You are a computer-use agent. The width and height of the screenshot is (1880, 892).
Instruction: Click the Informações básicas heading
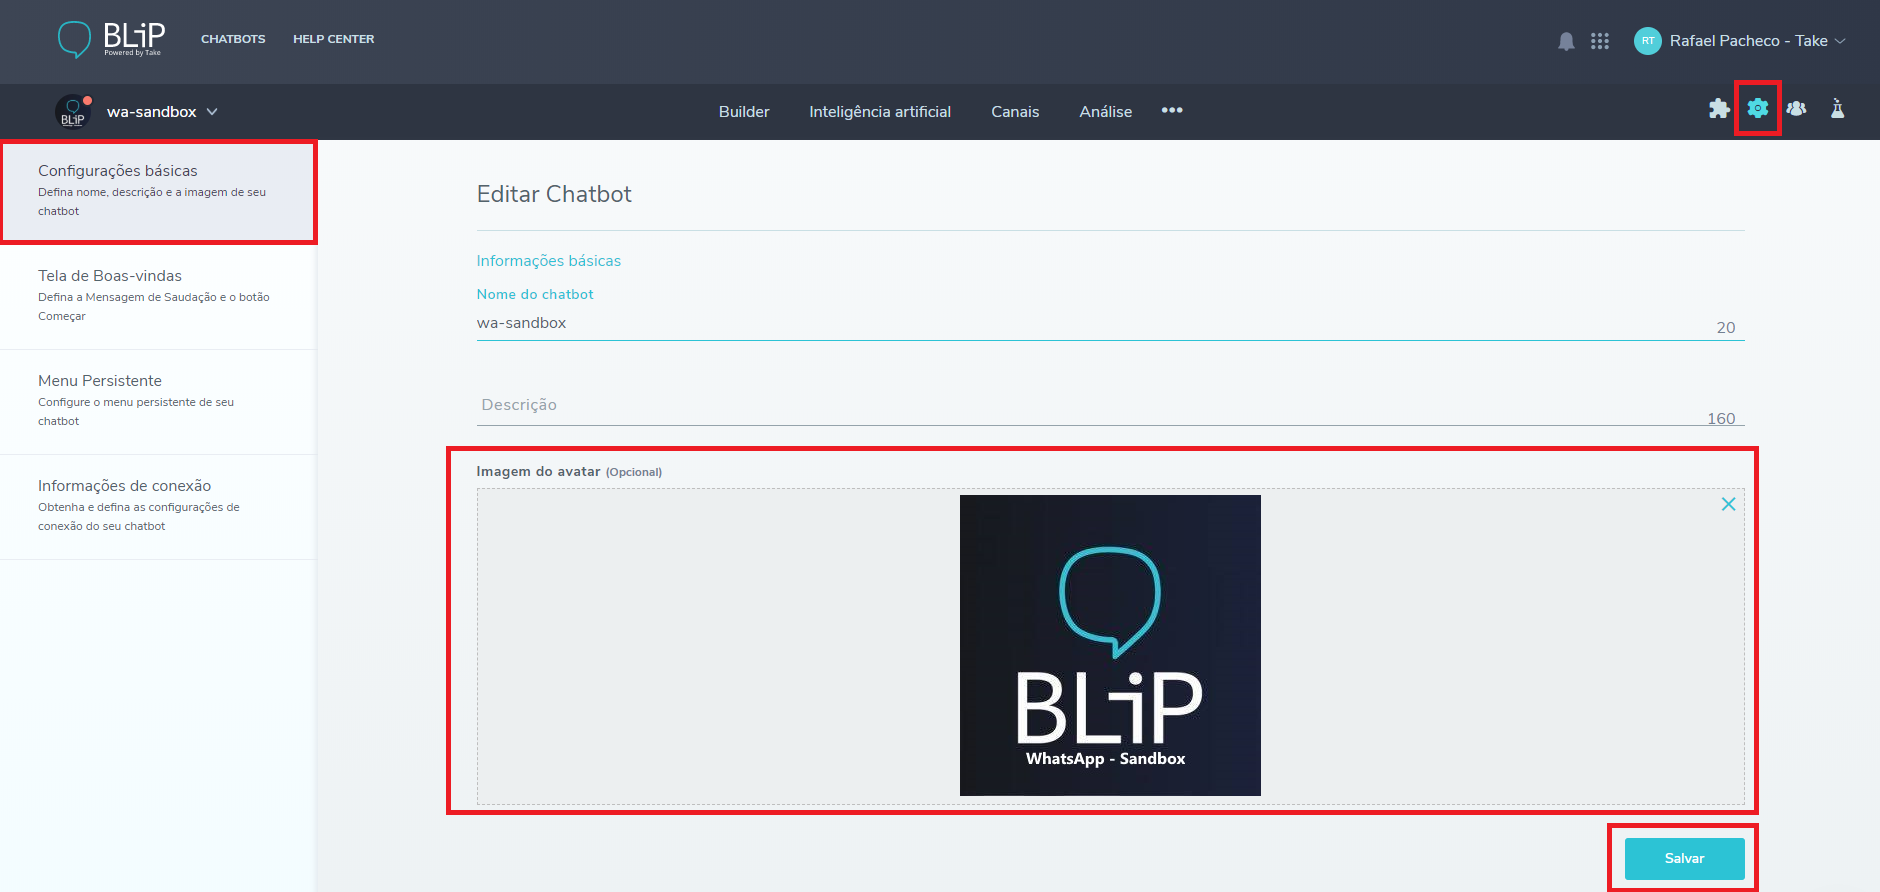549,261
